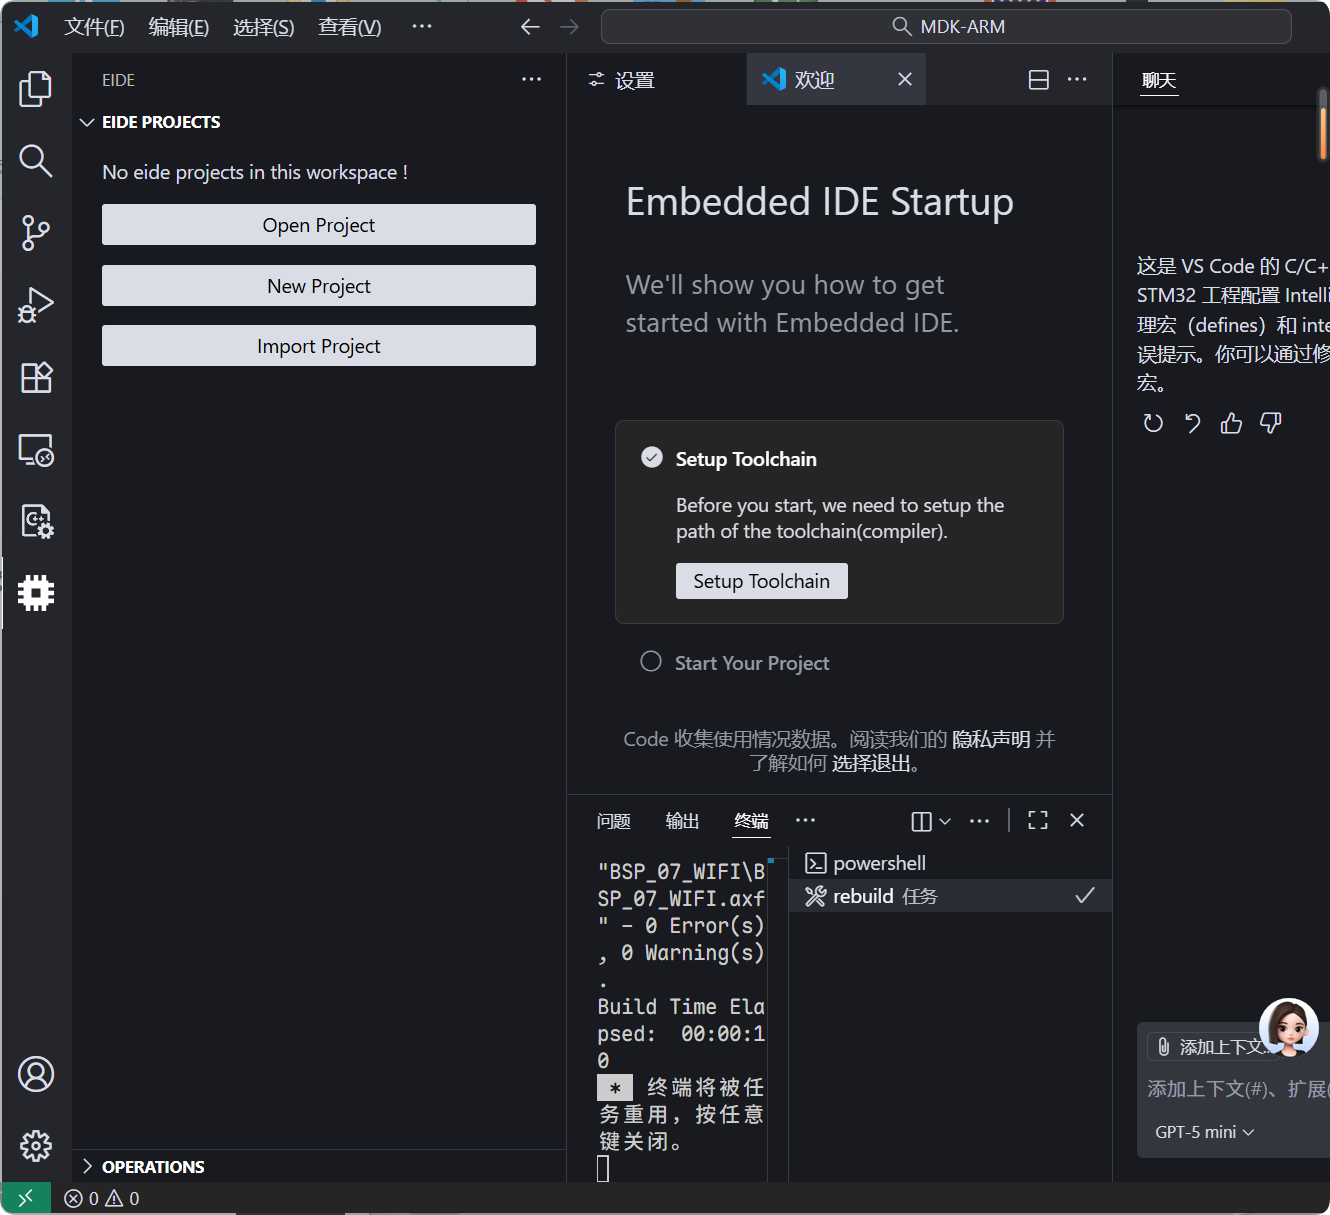Open the Manage gear icon

pyautogui.click(x=36, y=1146)
